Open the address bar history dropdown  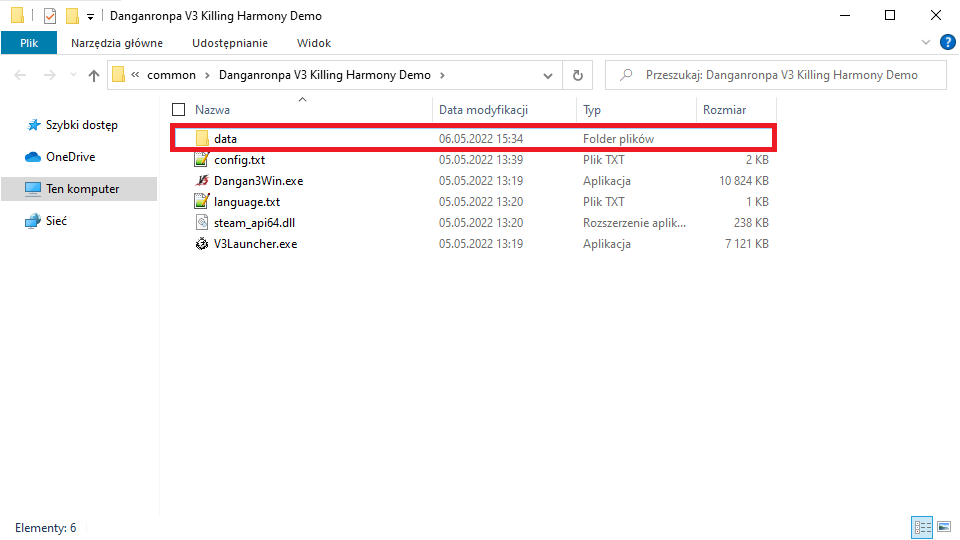tap(548, 75)
